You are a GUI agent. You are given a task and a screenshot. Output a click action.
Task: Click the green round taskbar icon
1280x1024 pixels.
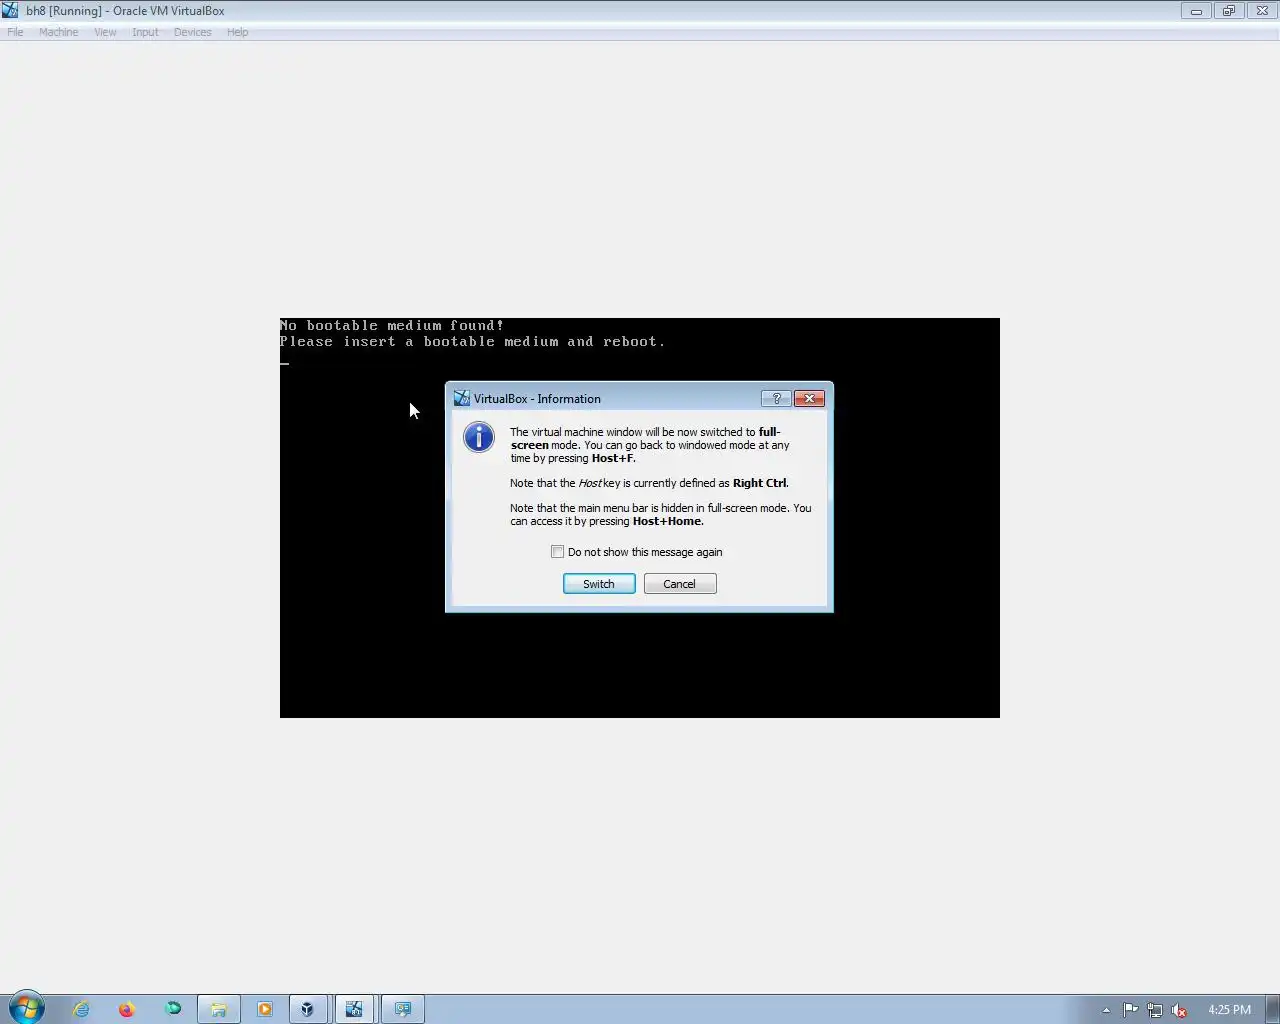(173, 1009)
